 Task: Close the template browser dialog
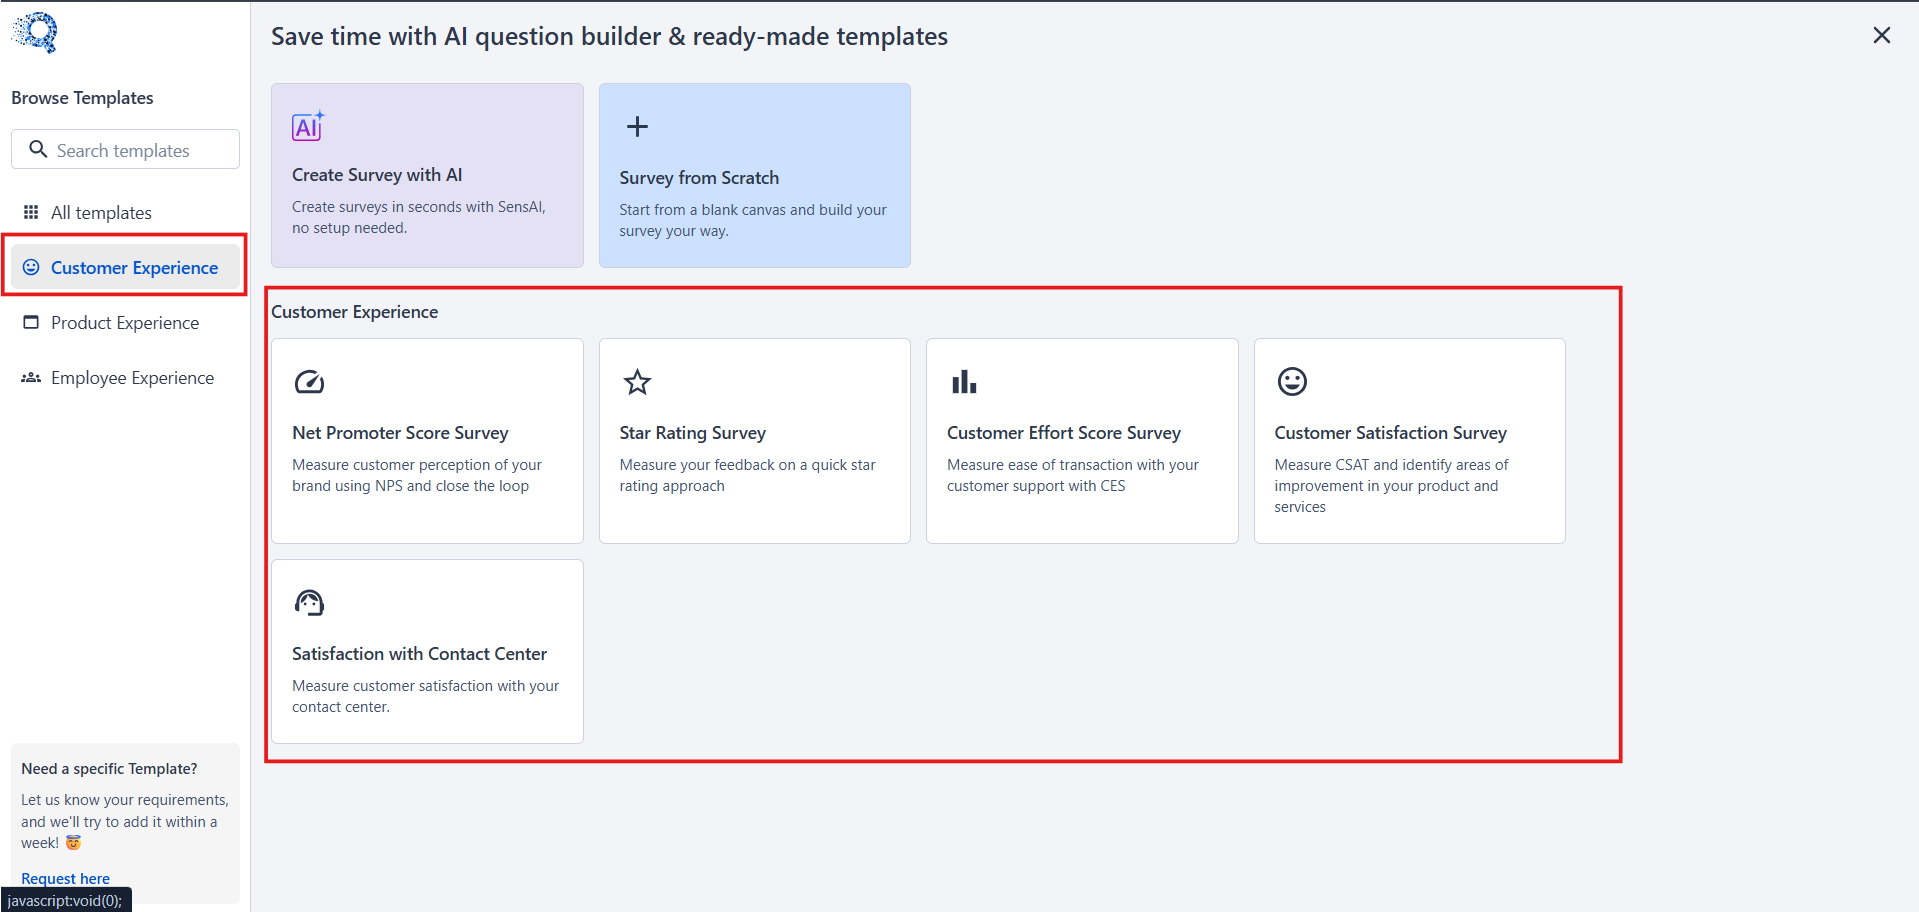1881,35
